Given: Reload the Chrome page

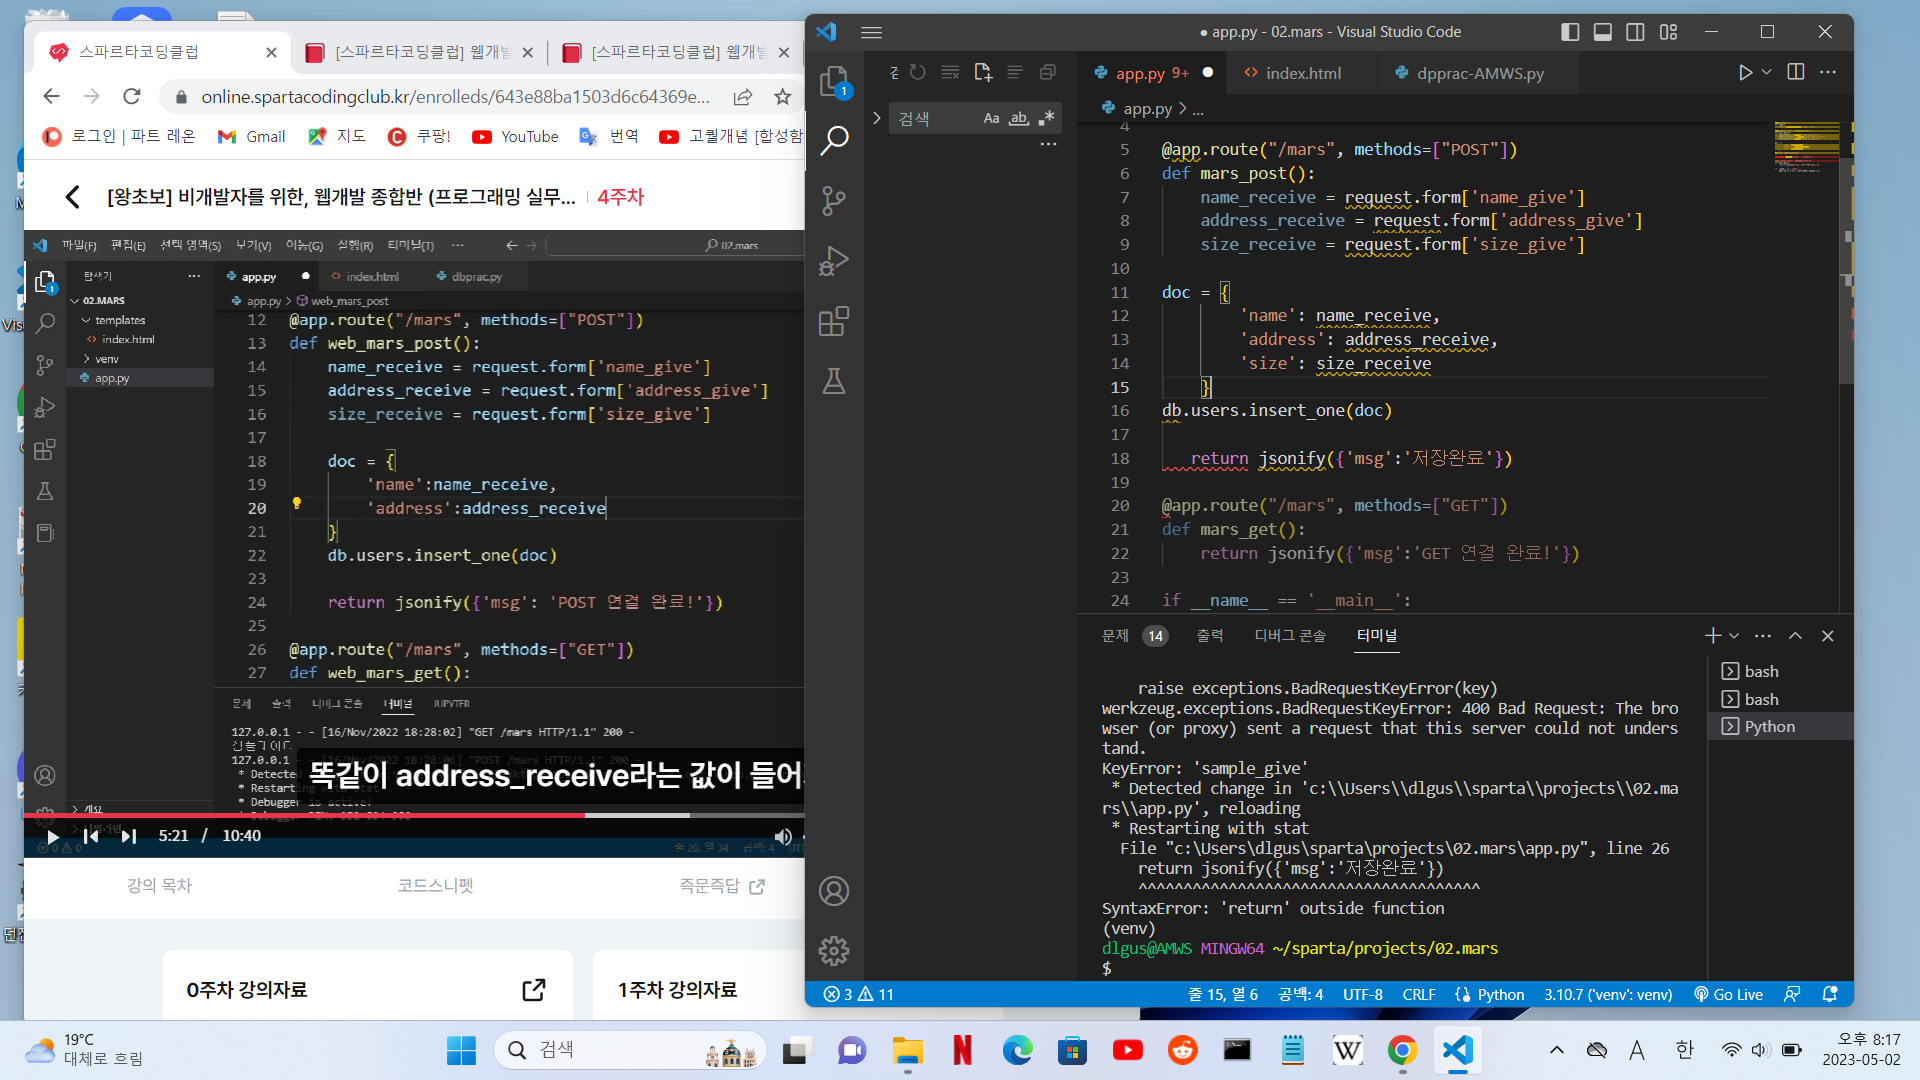Looking at the screenshot, I should coord(132,96).
